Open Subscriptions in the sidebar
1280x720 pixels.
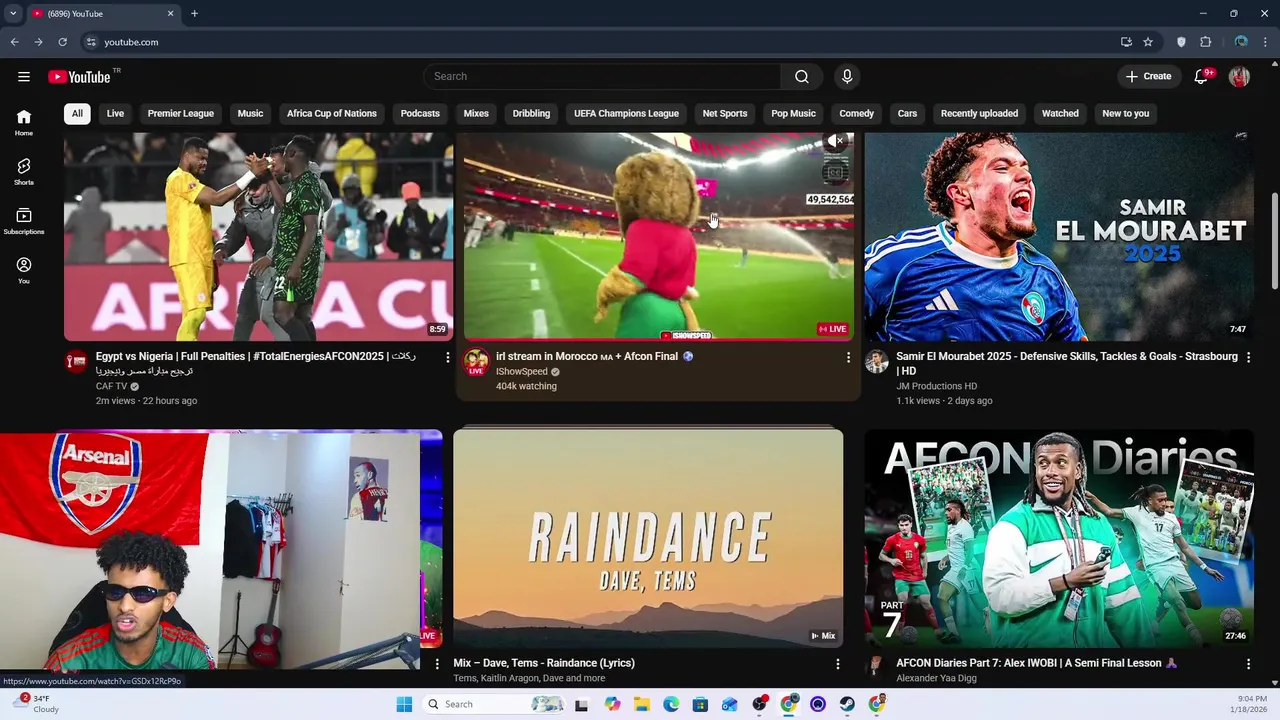tap(24, 221)
